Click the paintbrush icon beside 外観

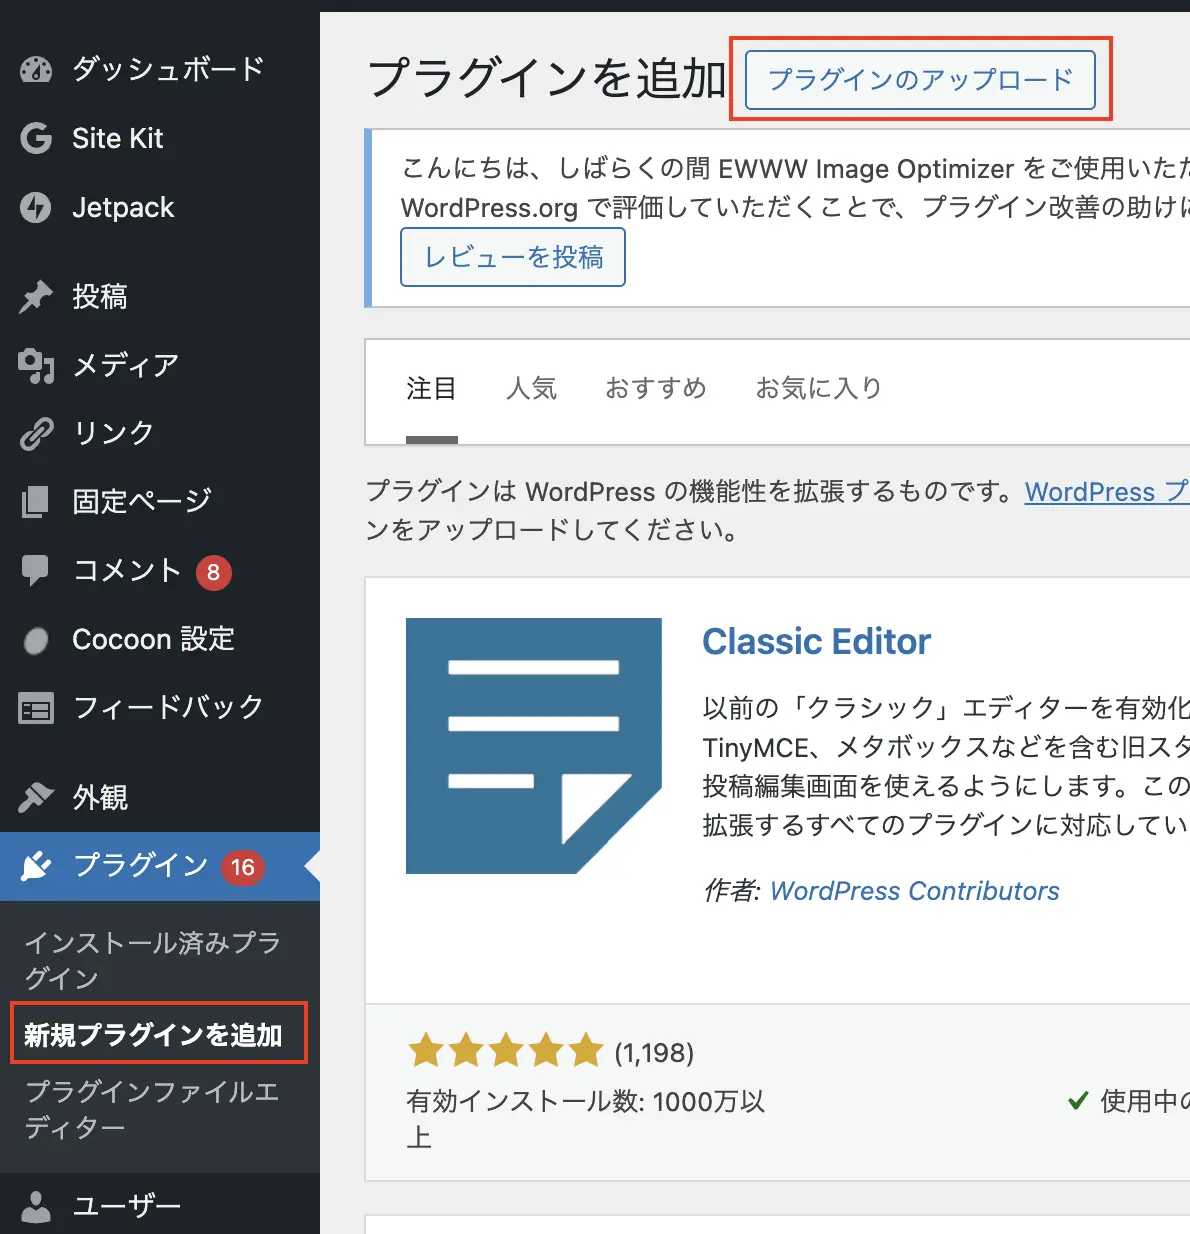(36, 797)
